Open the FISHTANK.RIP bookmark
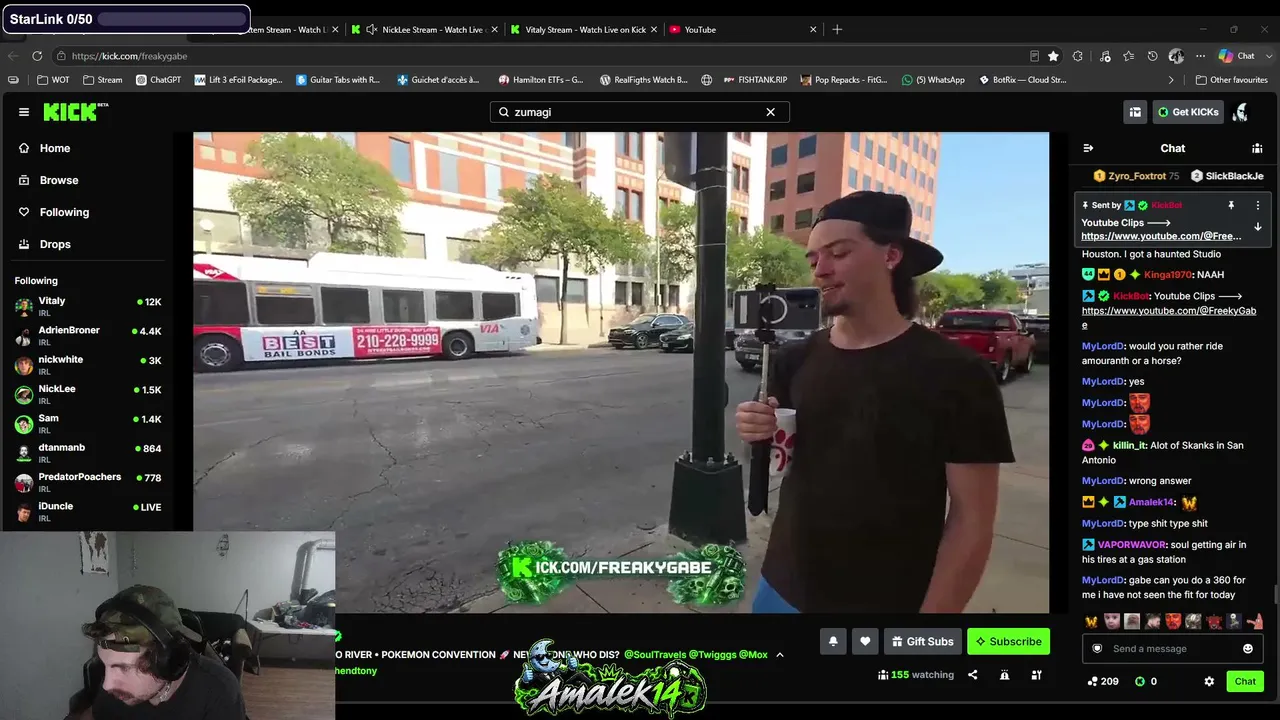Image resolution: width=1280 pixels, height=720 pixels. click(x=755, y=80)
